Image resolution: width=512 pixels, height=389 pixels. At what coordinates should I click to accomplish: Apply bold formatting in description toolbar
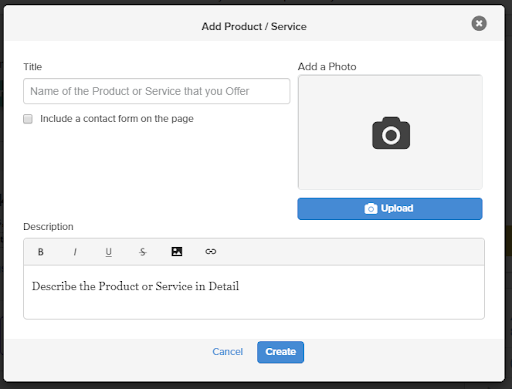coord(41,252)
